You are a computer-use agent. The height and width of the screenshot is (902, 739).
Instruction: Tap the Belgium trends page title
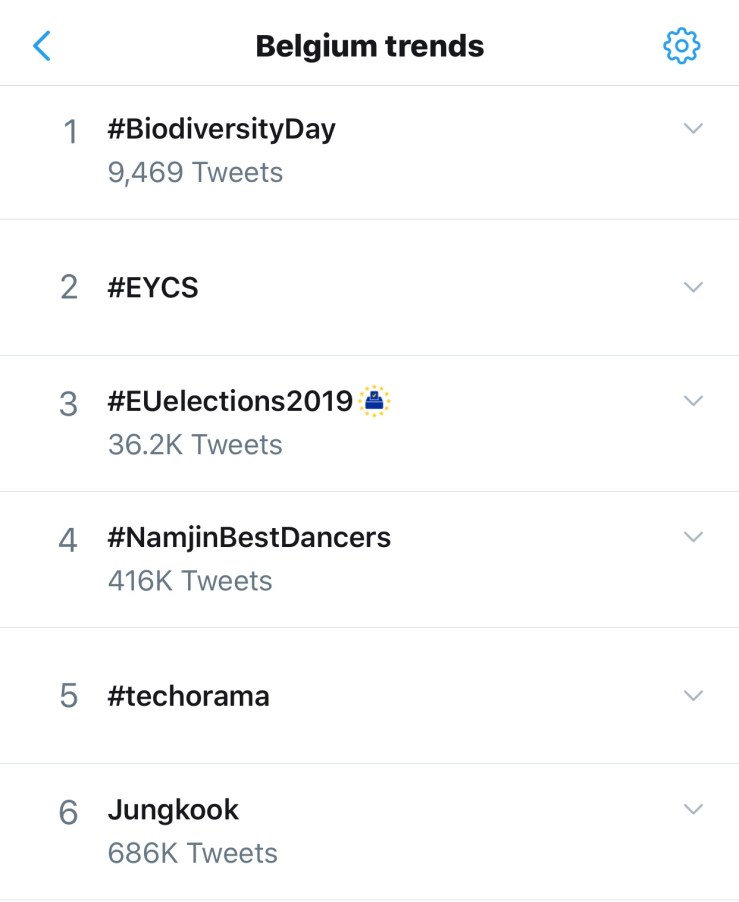(369, 46)
